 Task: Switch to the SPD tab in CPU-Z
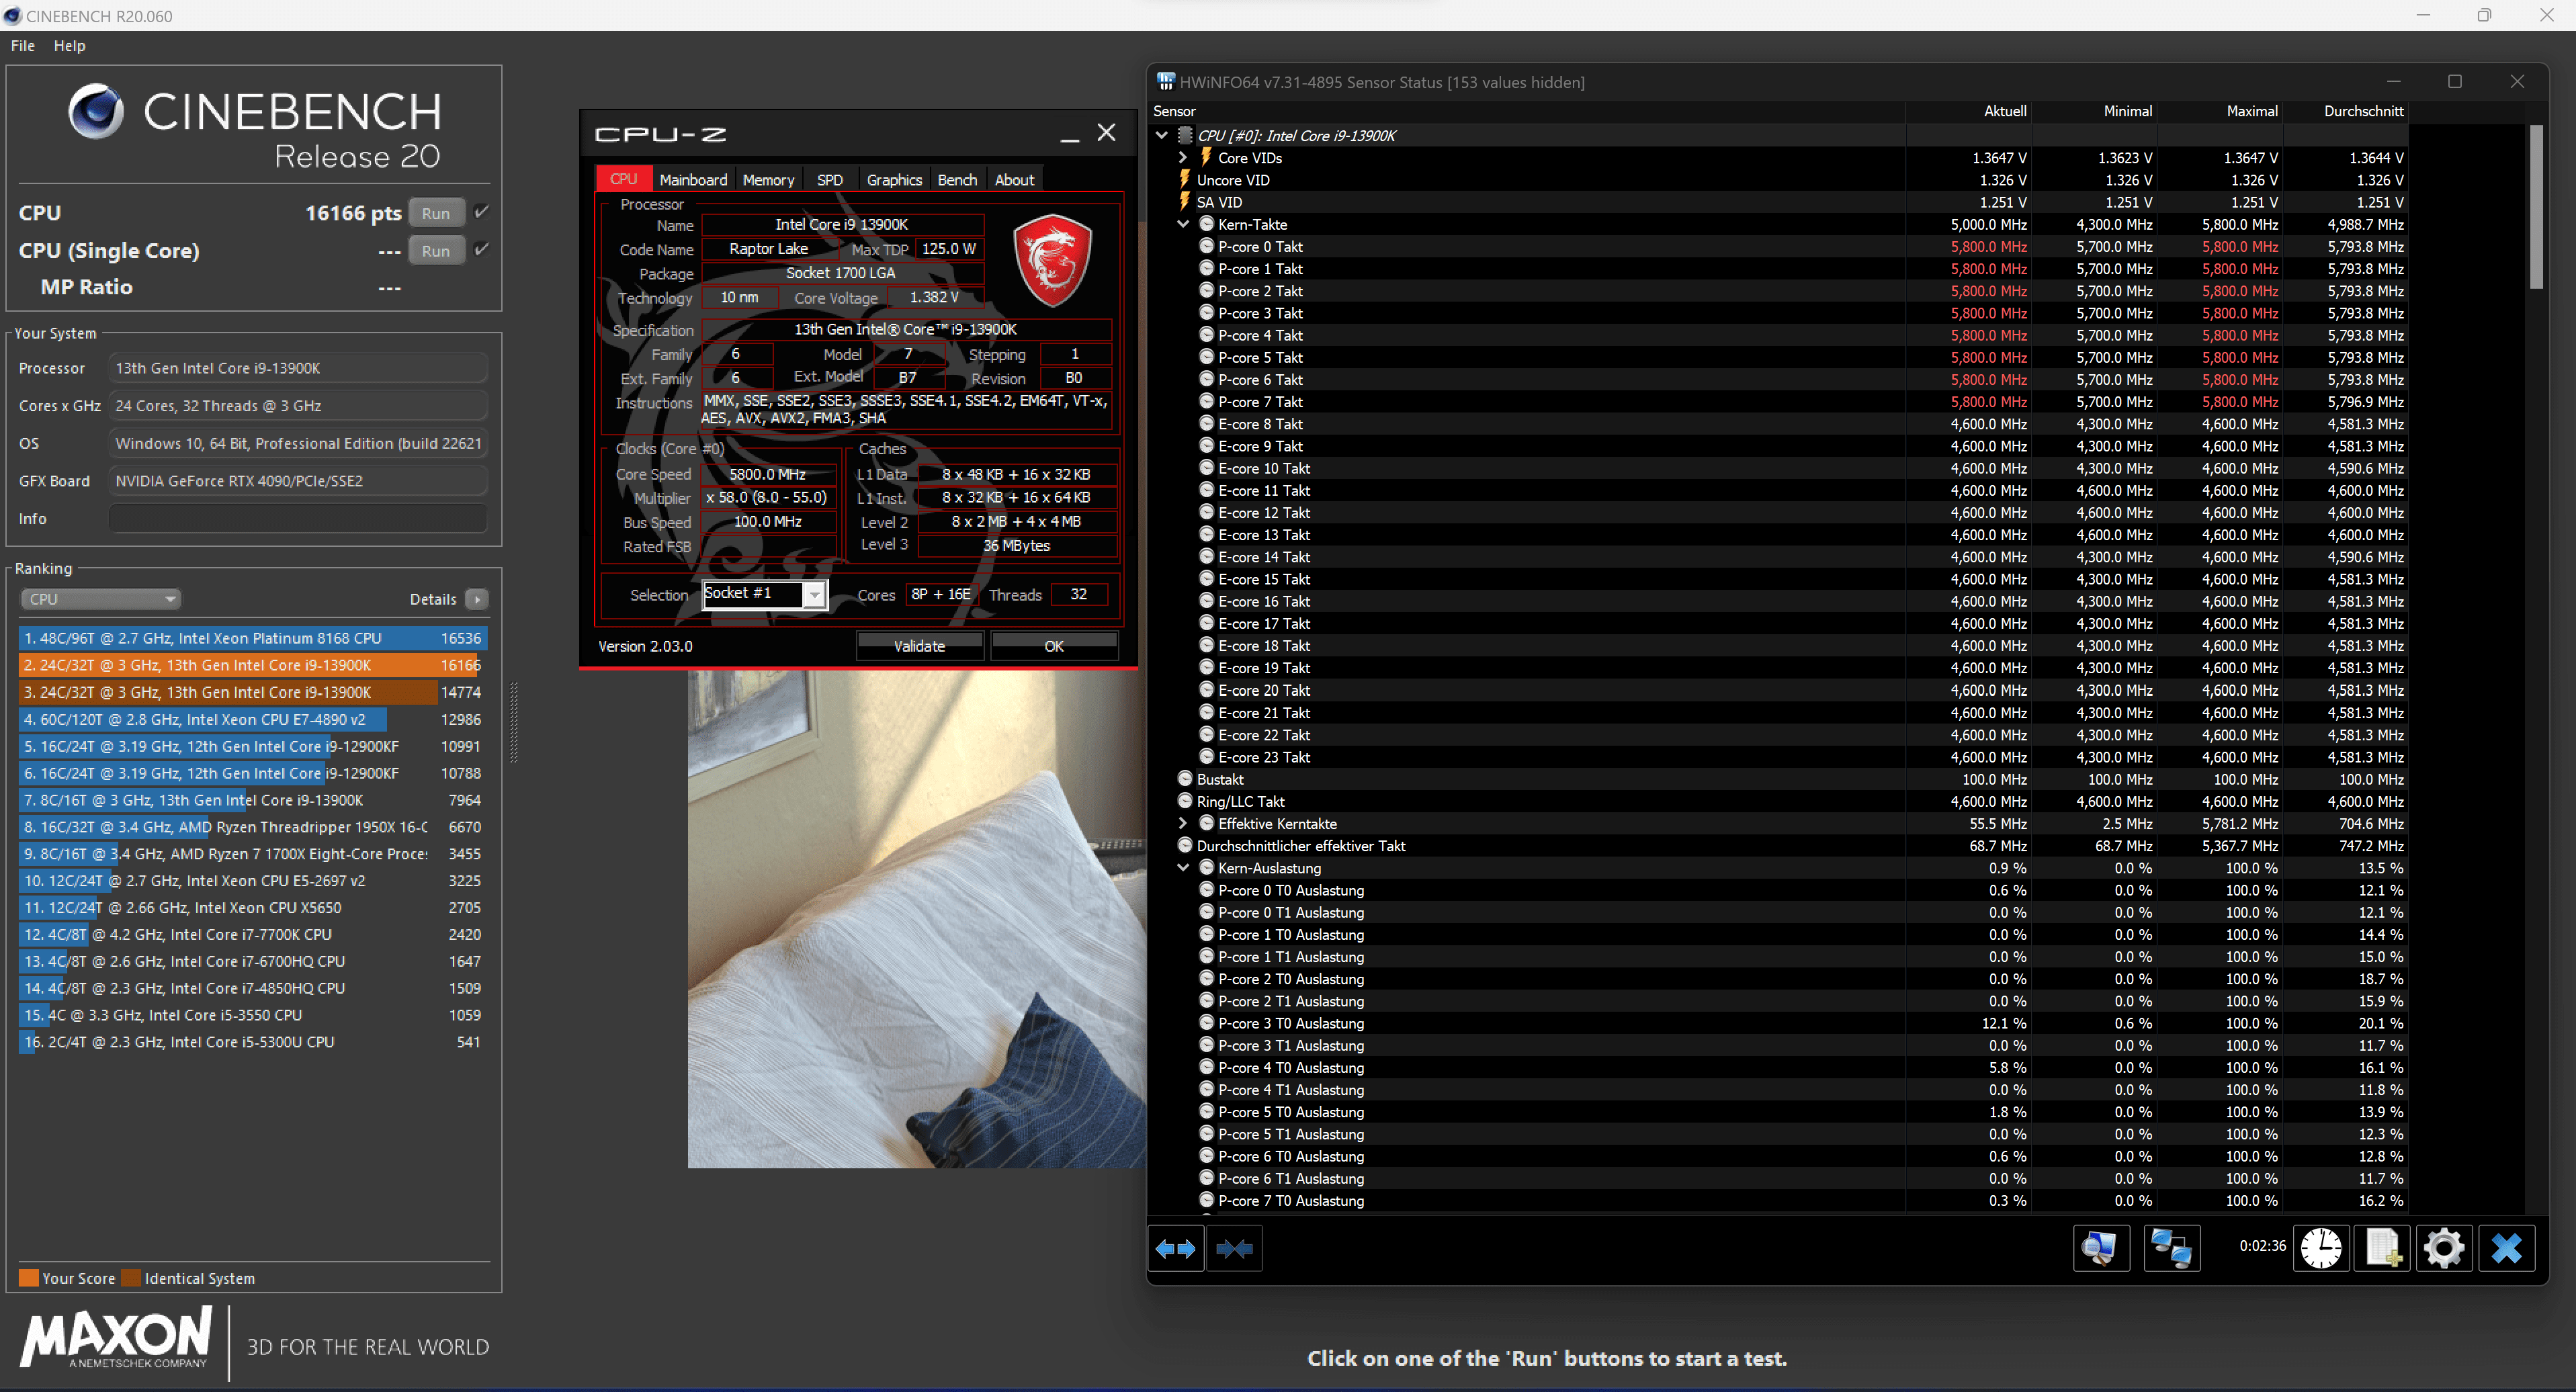point(829,179)
